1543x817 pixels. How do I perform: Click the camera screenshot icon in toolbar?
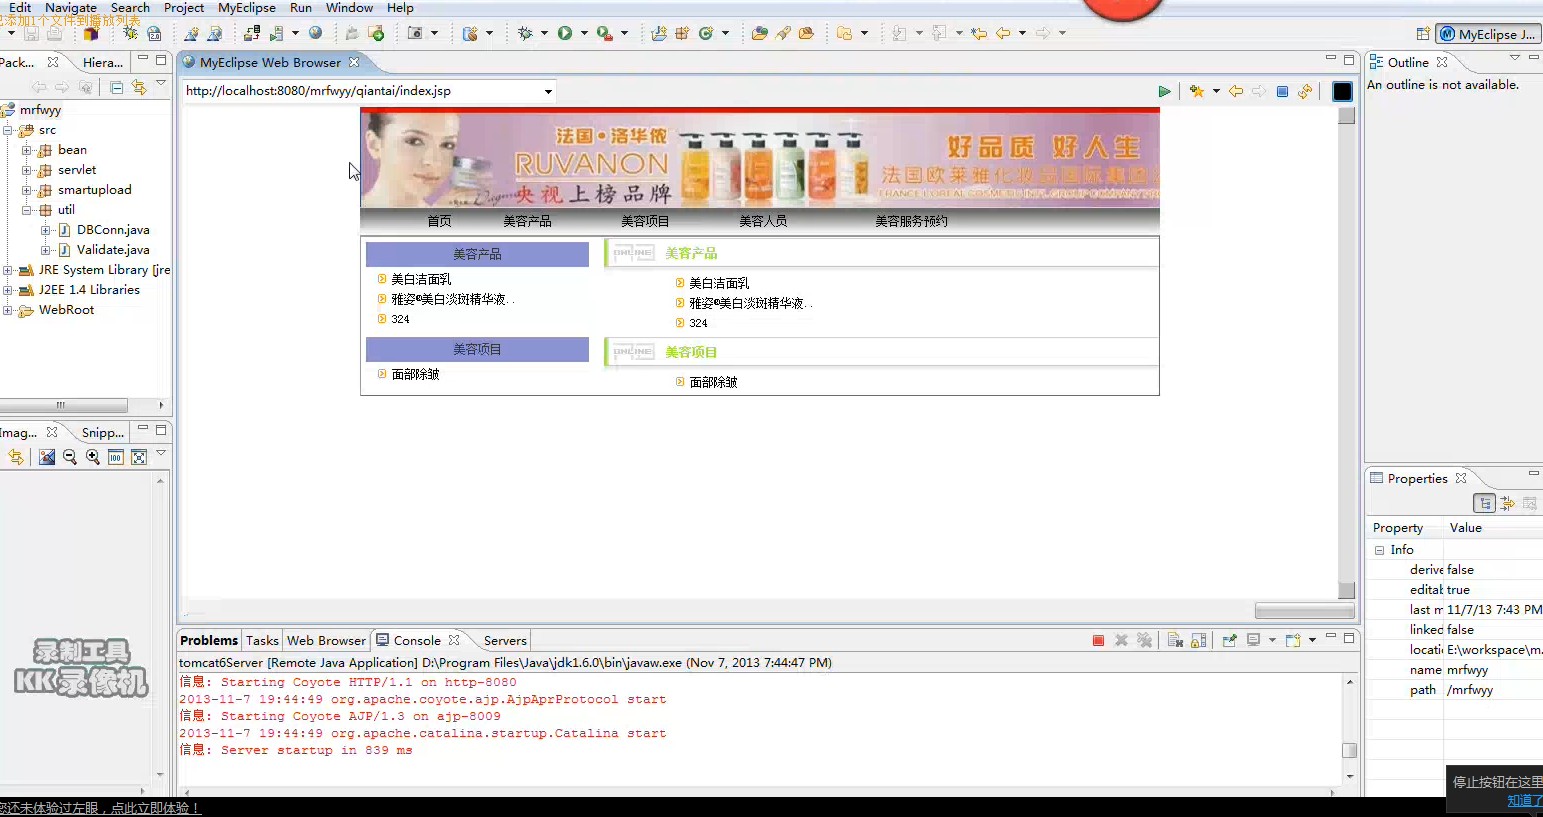coord(416,33)
